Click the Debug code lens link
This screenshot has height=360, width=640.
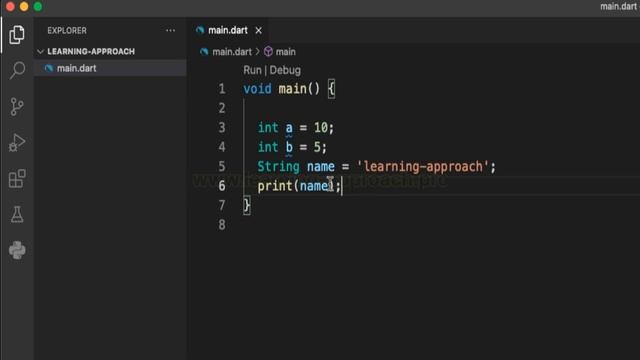coord(285,70)
